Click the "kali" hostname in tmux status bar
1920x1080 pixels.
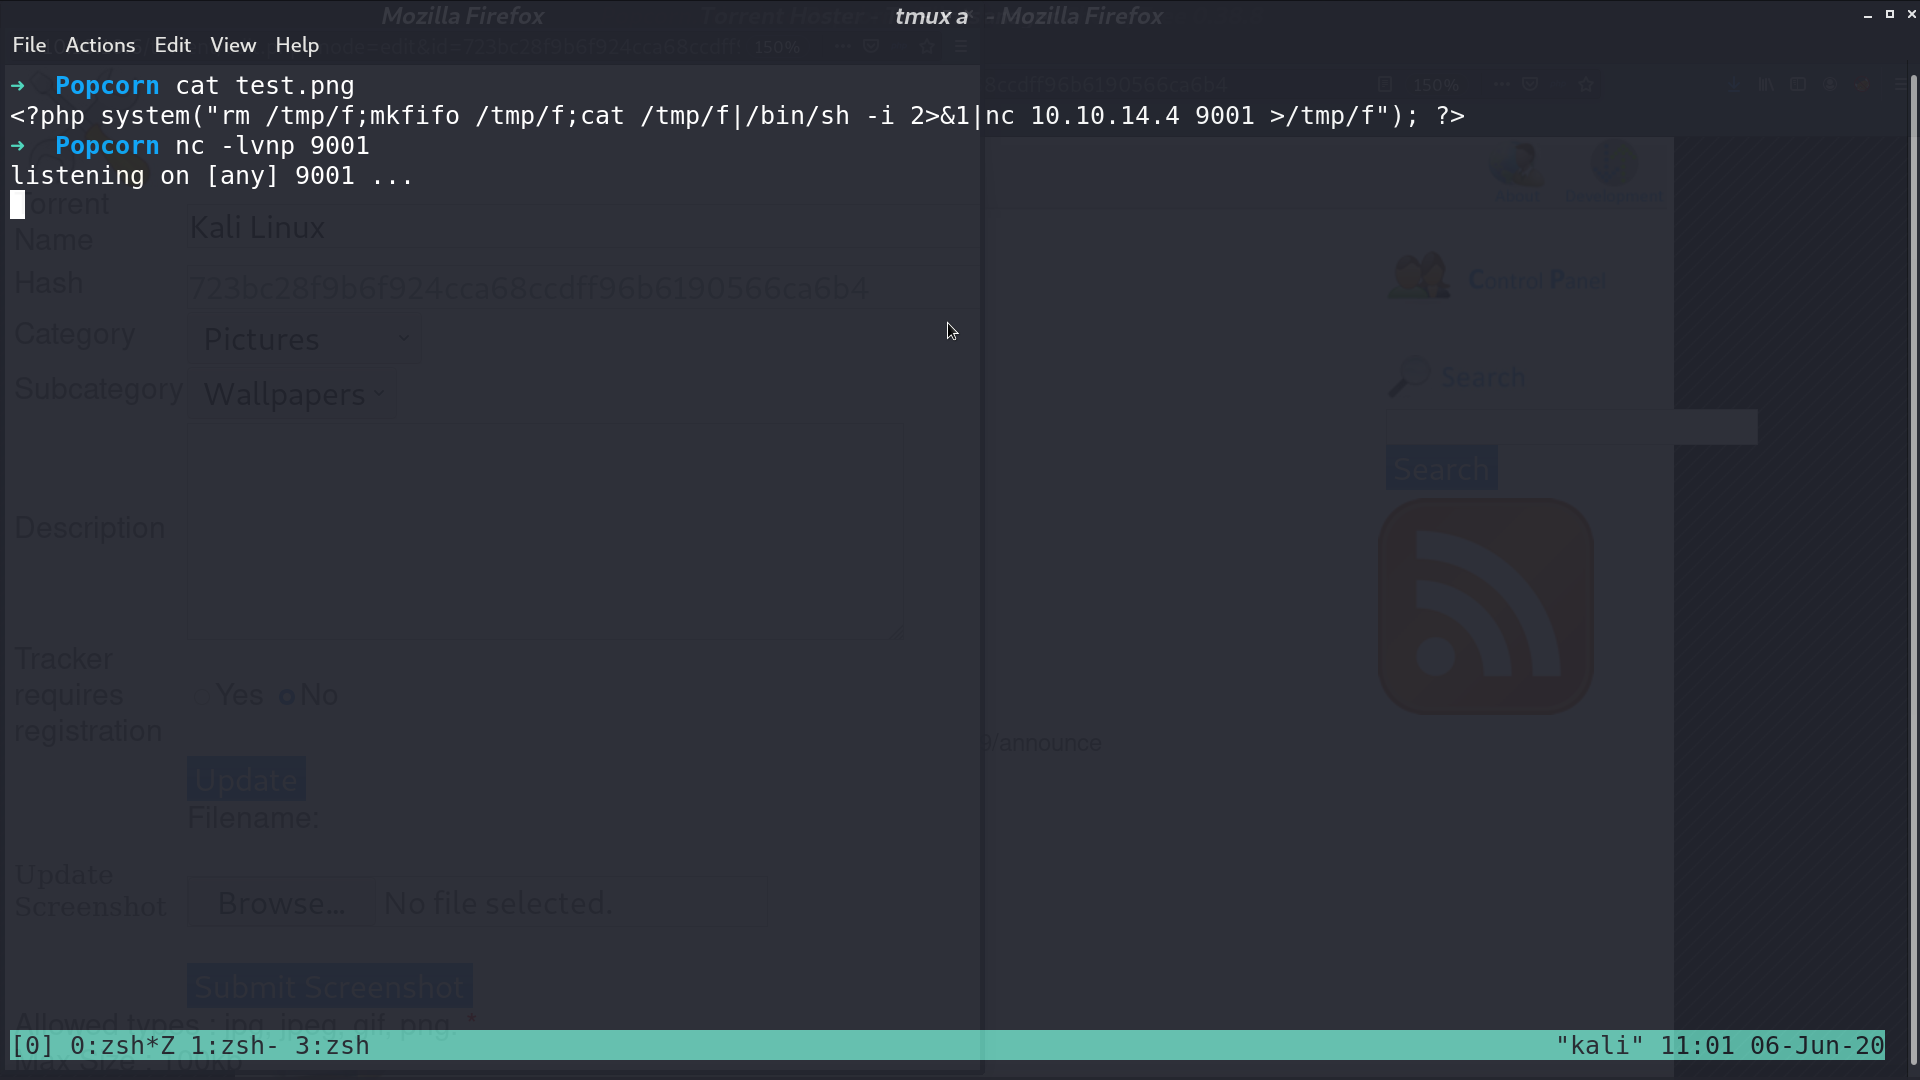pos(1600,1046)
